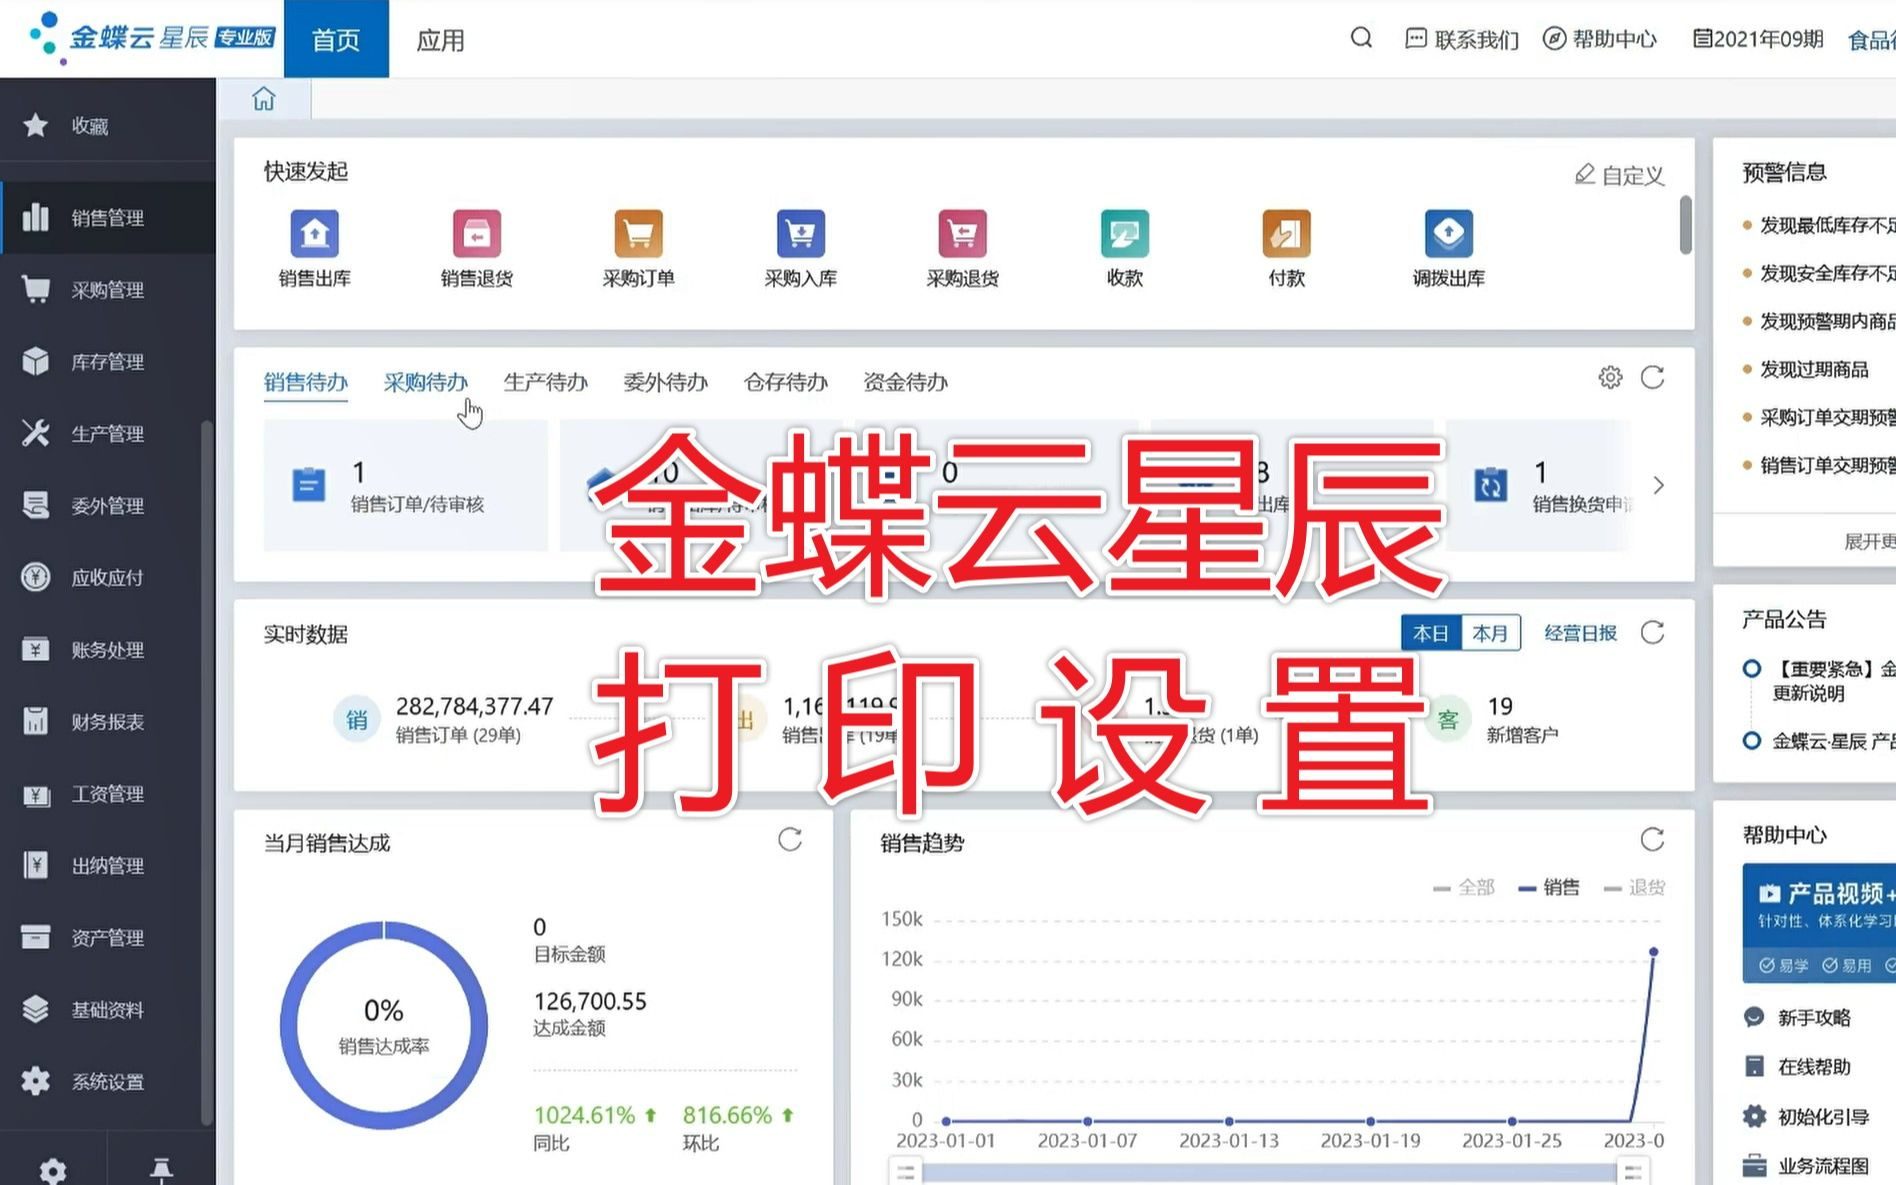Select the 资金待办 tab

[905, 382]
